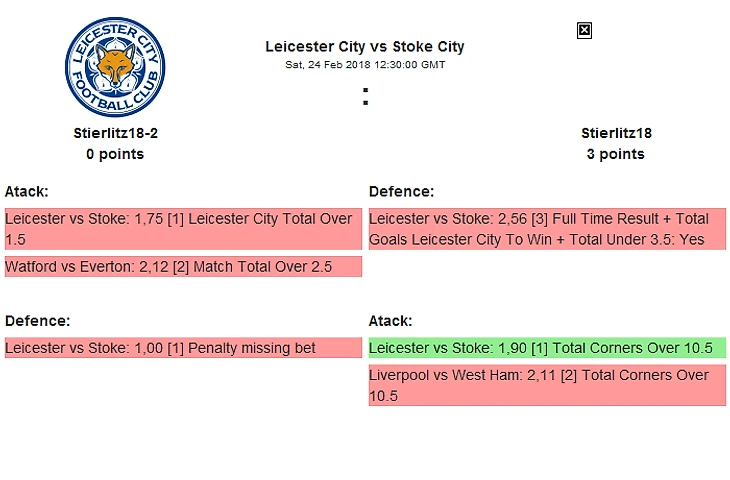Image resolution: width=730 pixels, height=480 pixels.
Task: Click 'Stoke City' in the match title
Action: pyautogui.click(x=428, y=46)
